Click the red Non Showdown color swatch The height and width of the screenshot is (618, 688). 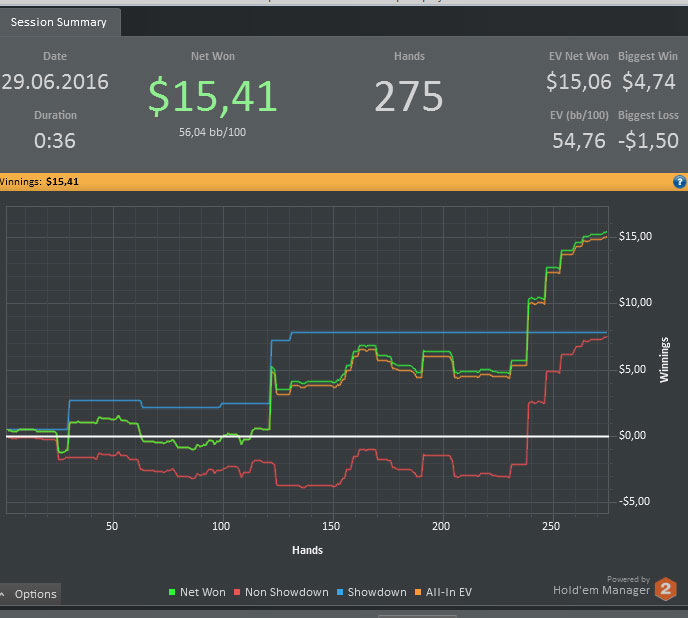point(237,592)
